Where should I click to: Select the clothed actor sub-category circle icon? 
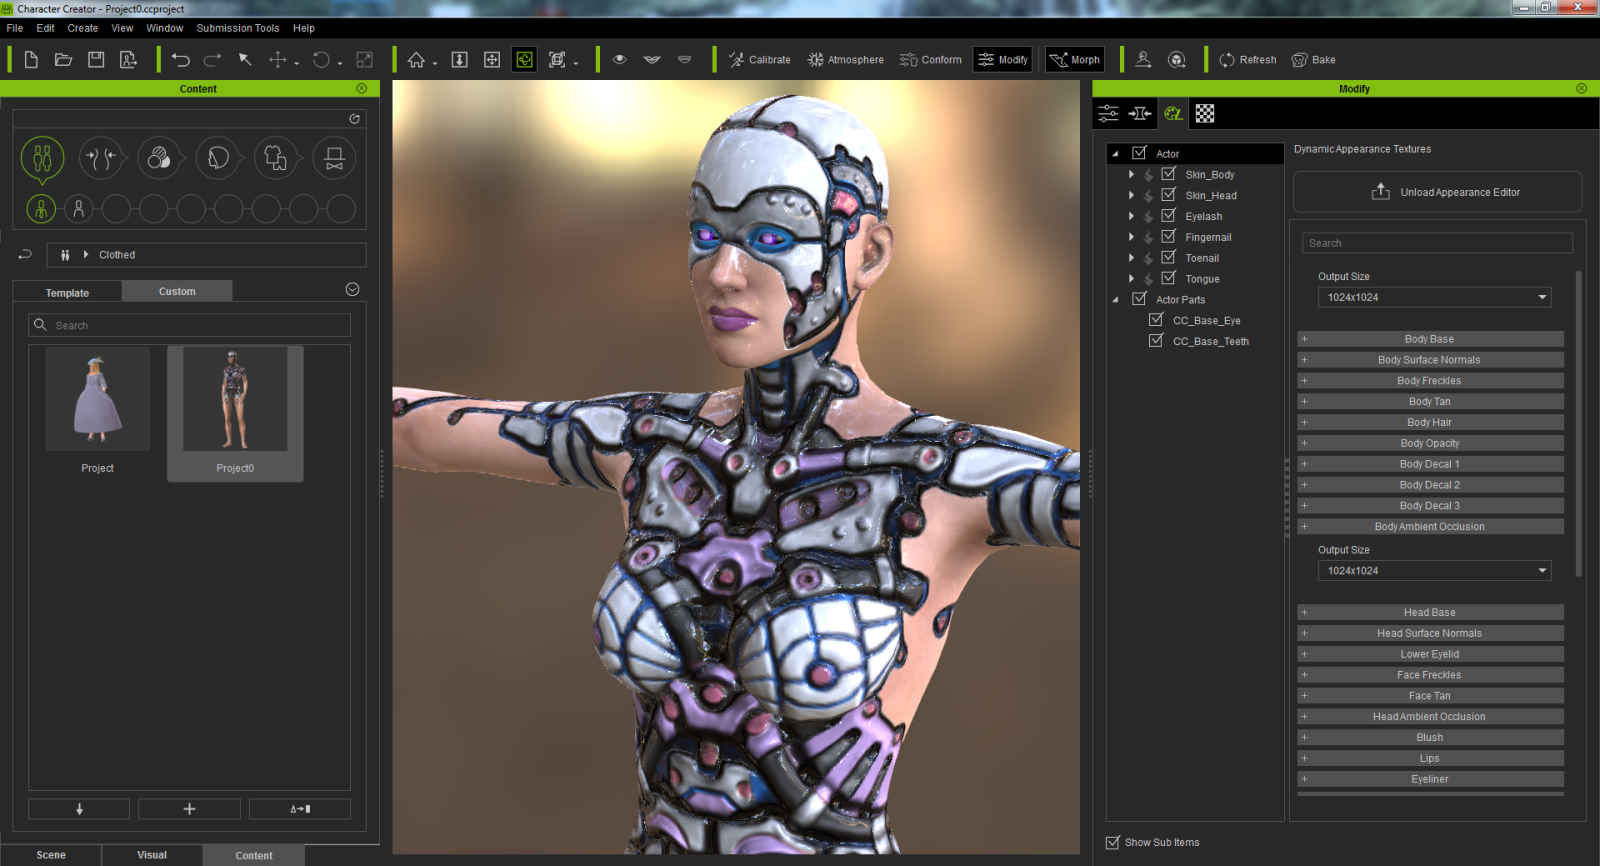click(41, 209)
